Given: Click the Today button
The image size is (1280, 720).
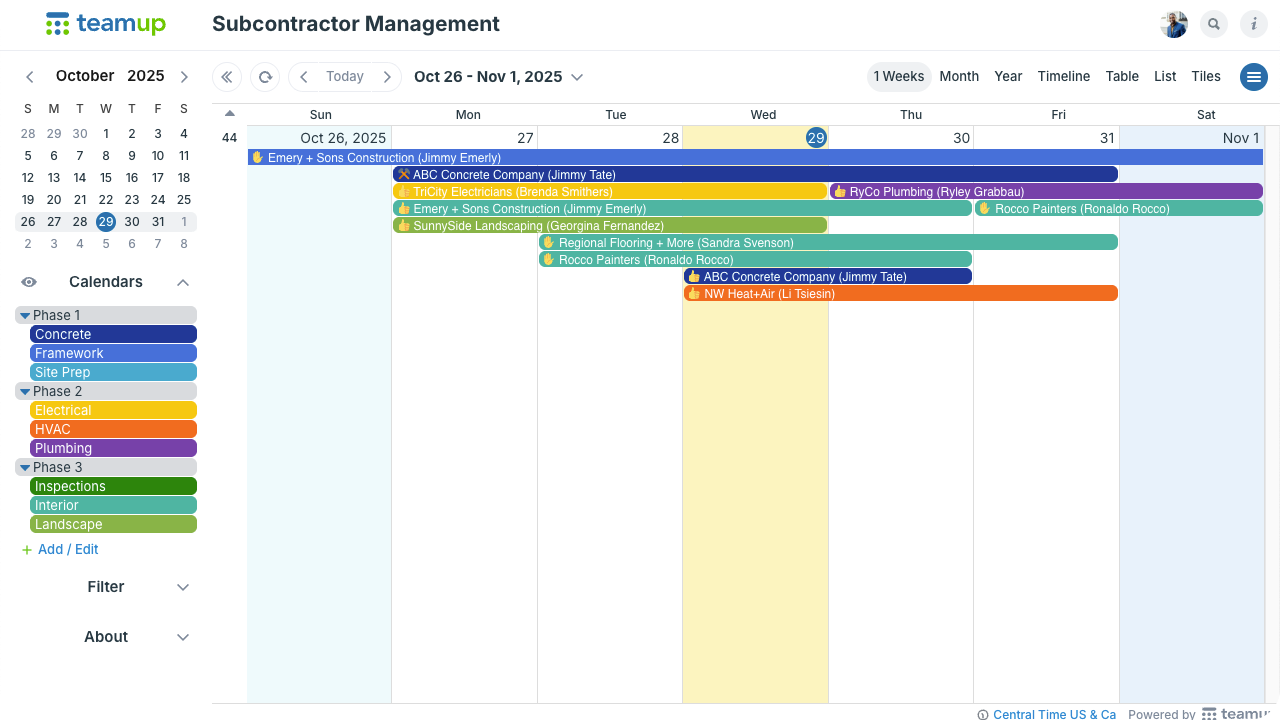Looking at the screenshot, I should tap(345, 77).
